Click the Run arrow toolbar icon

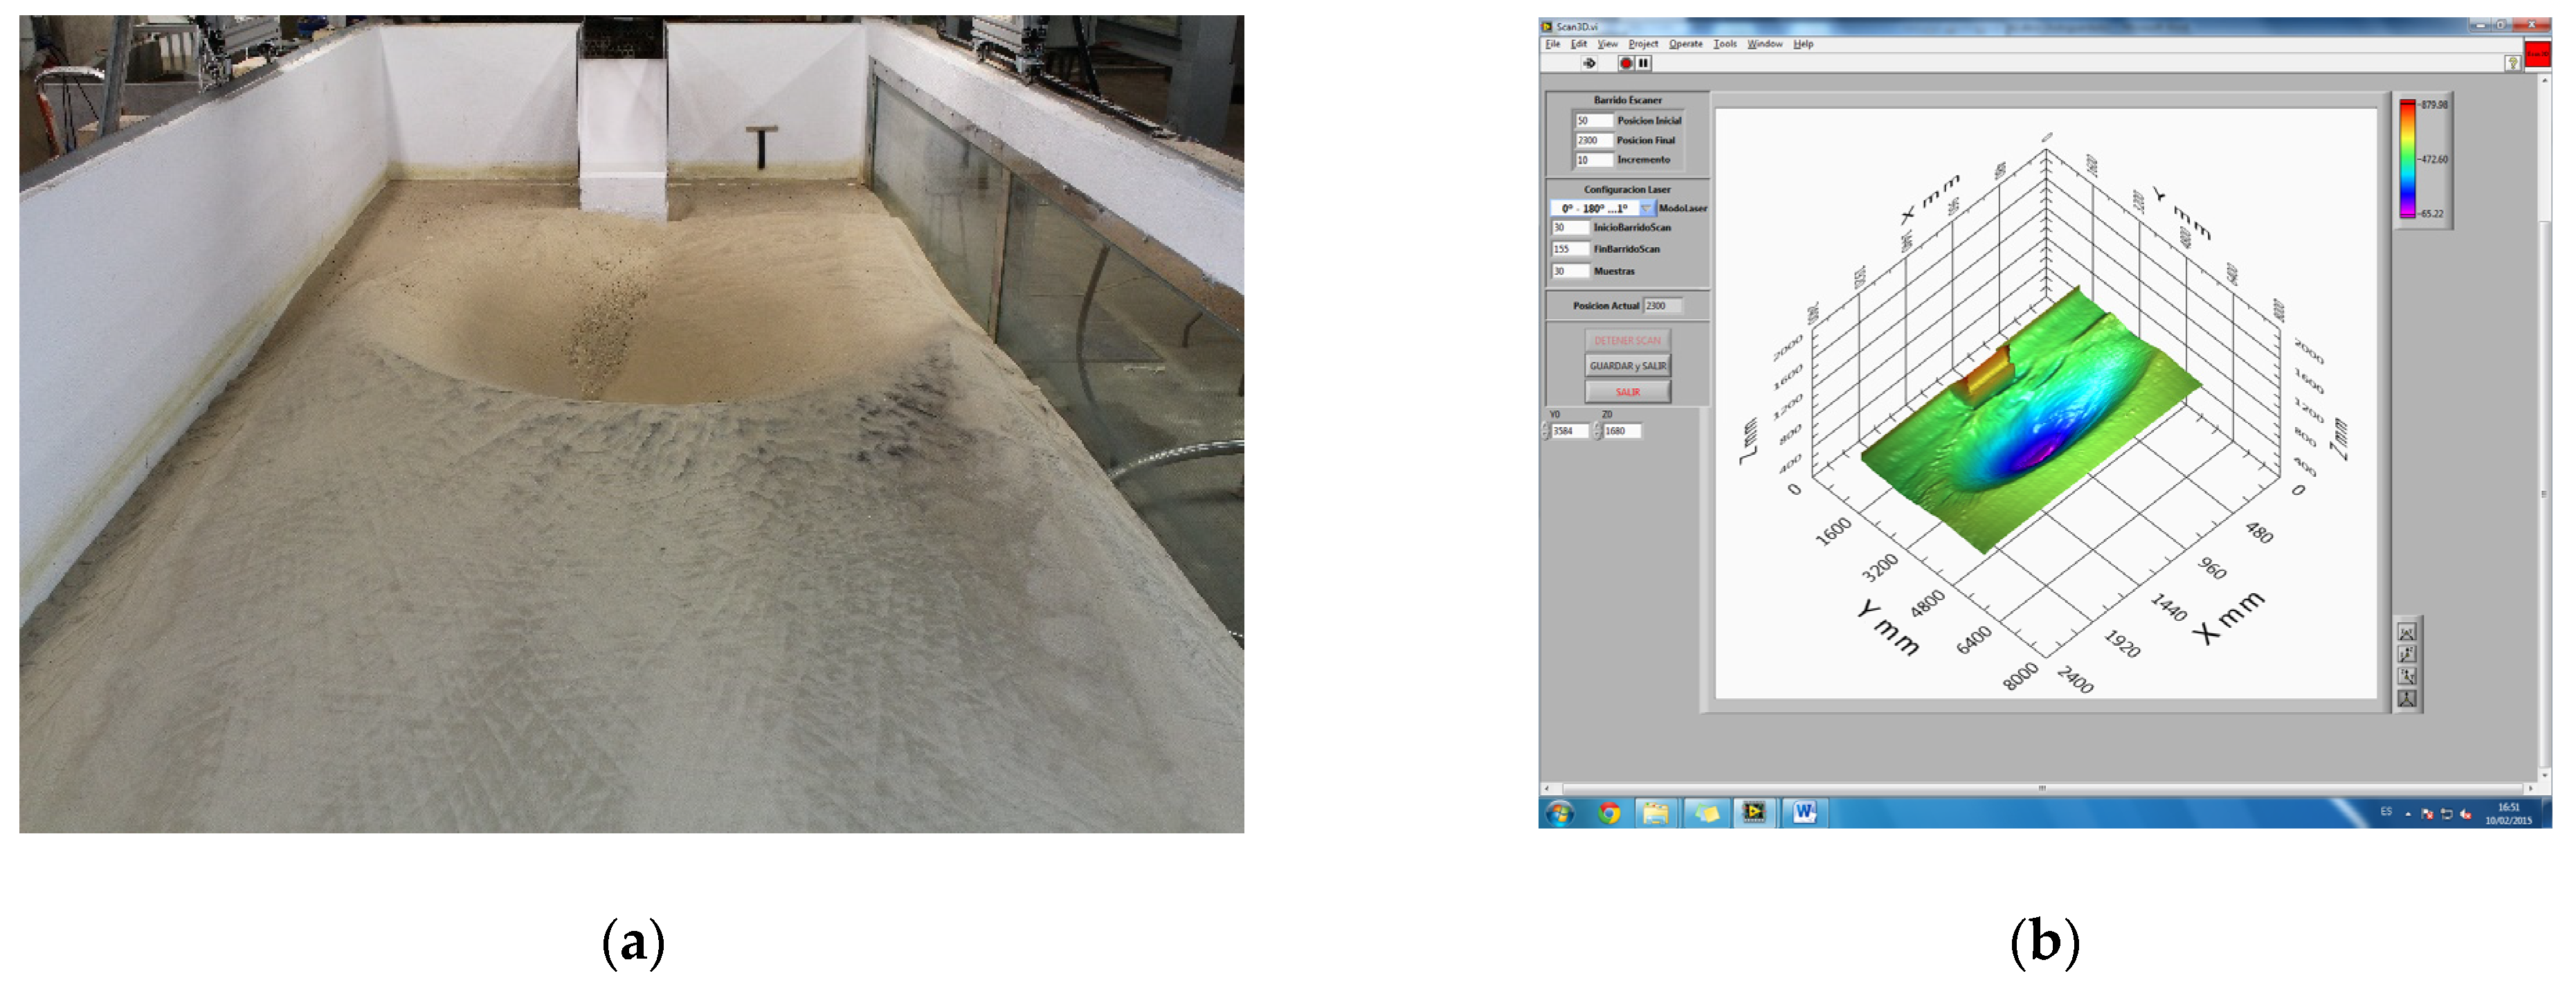(x=1589, y=63)
